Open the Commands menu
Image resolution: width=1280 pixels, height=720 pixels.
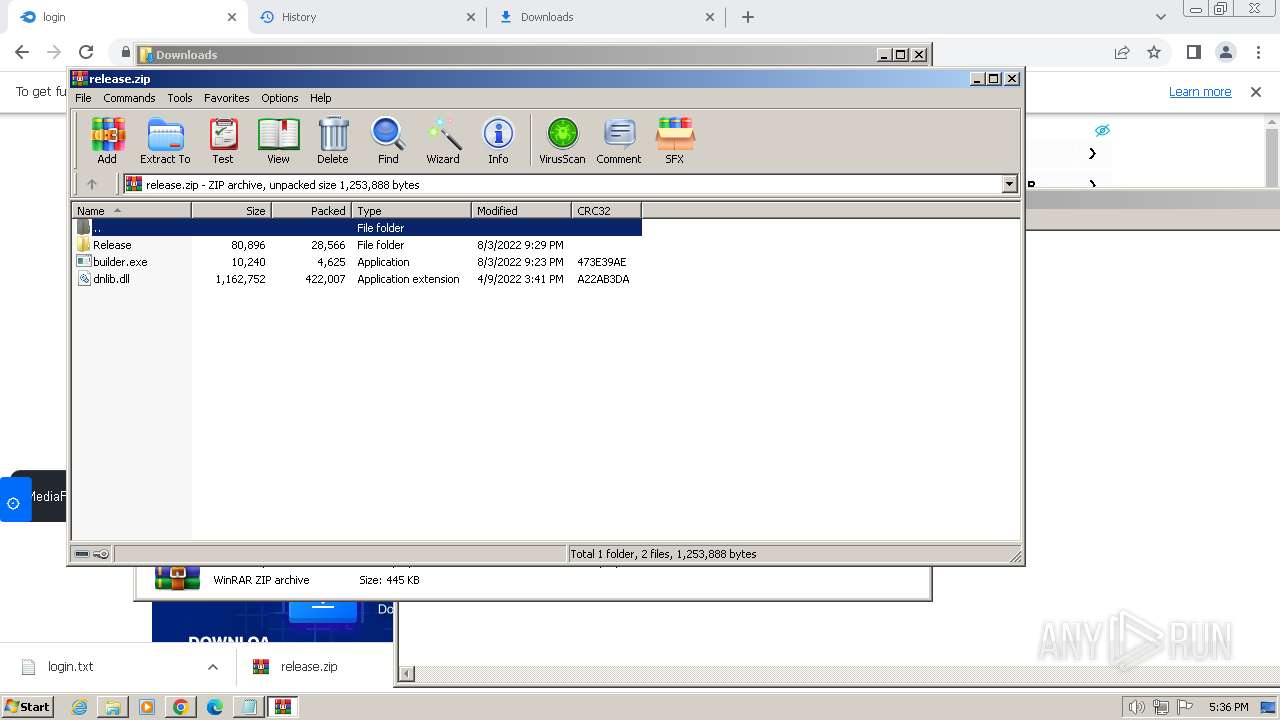(x=129, y=98)
